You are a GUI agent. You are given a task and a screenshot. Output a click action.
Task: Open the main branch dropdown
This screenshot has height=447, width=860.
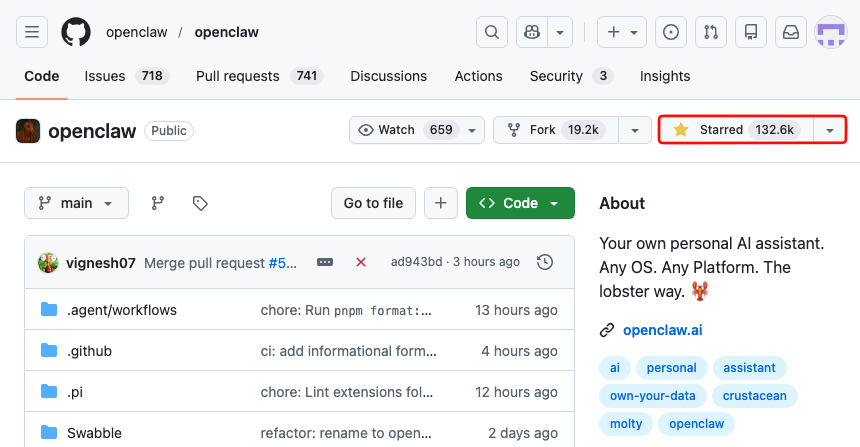(x=77, y=203)
